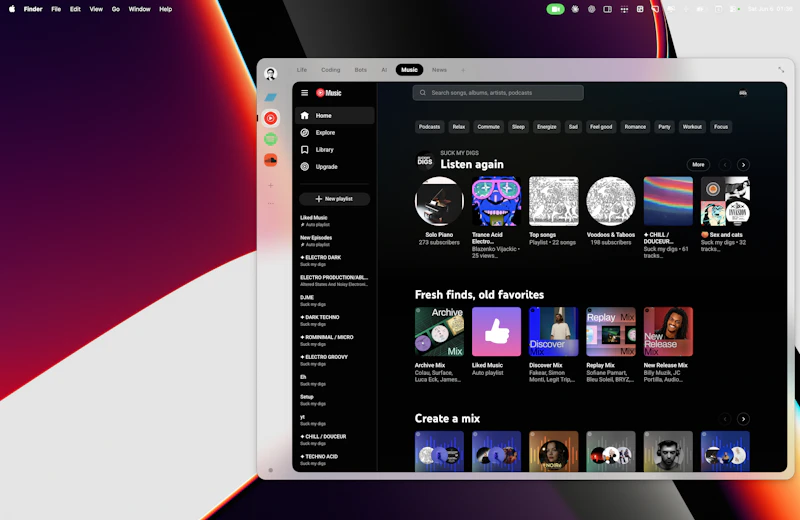Show next Listen again items
Viewport: 800px width, 520px height.
(743, 165)
